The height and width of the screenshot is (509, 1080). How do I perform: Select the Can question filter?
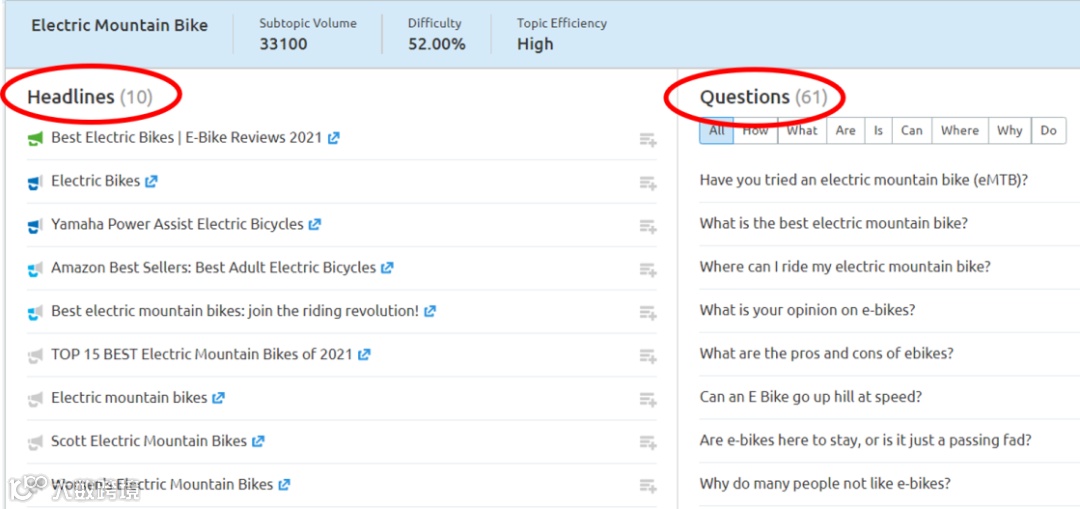912,131
